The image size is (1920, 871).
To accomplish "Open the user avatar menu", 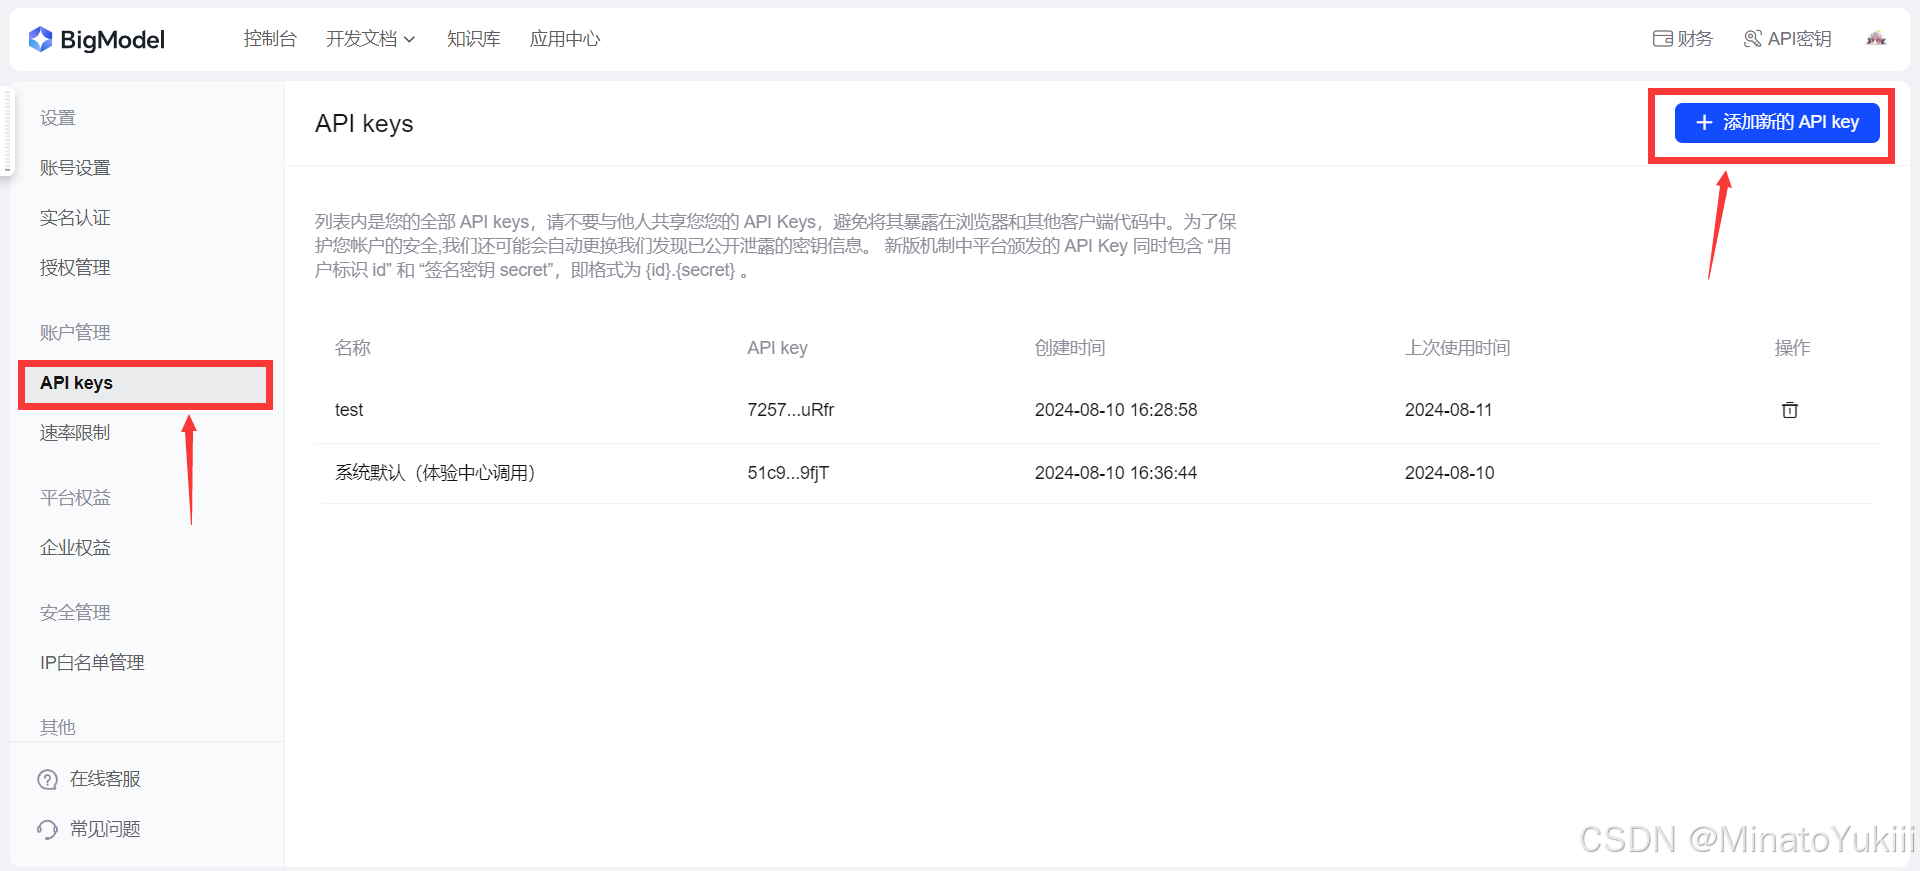I will tap(1876, 39).
